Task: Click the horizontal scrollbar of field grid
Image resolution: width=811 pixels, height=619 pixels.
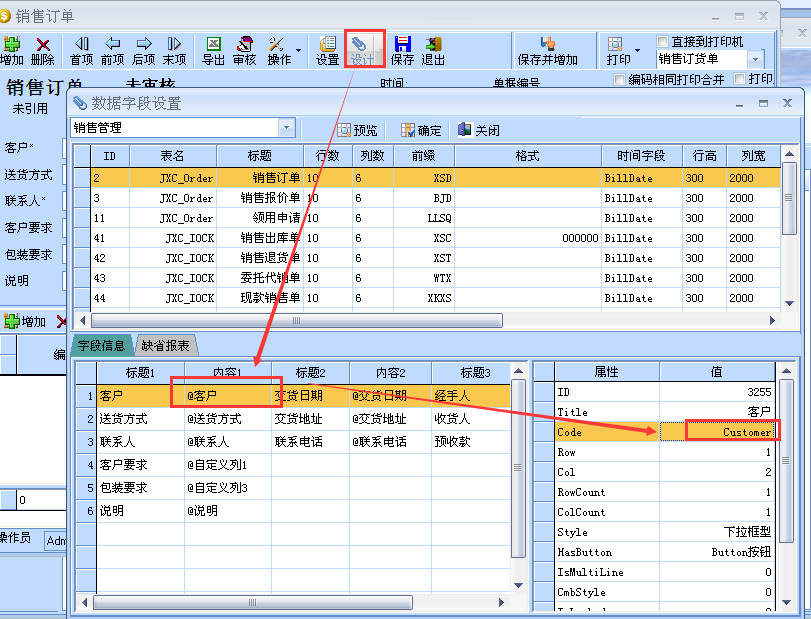Action: coord(252,602)
